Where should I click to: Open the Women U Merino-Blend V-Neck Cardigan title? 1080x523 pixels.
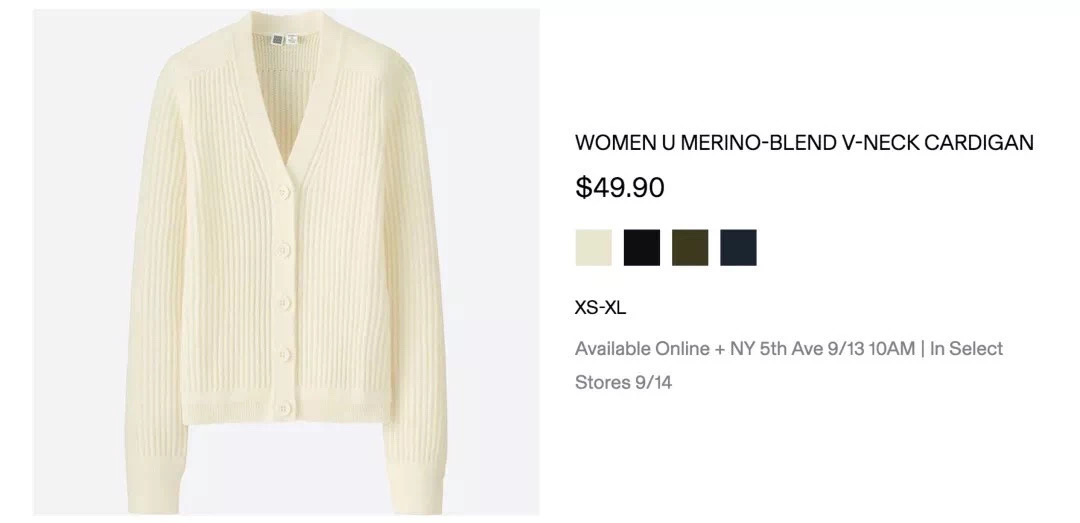(x=803, y=143)
